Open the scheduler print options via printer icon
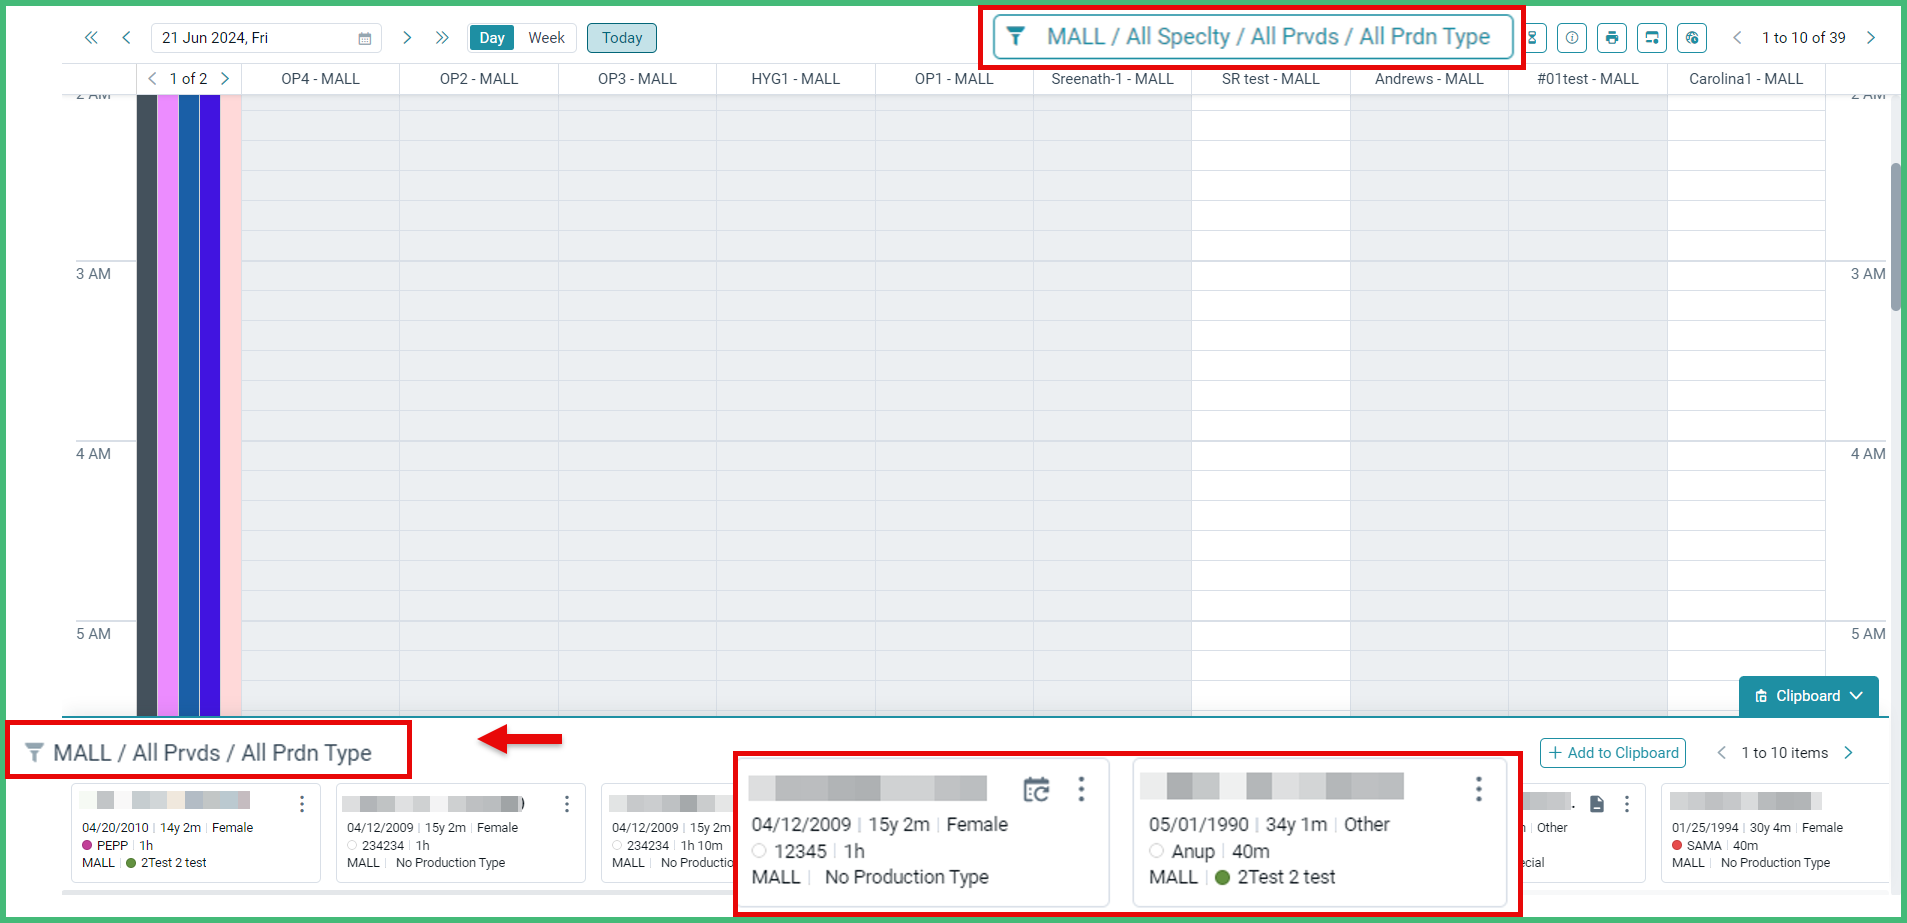Screen dimensions: 1907x923 pos(1612,38)
